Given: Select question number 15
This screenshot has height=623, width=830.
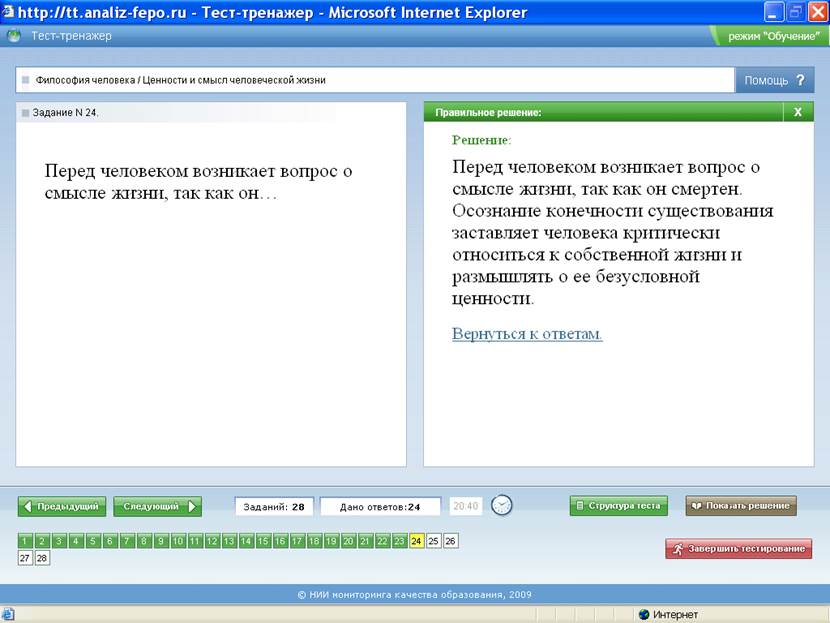Looking at the screenshot, I should pos(263,541).
